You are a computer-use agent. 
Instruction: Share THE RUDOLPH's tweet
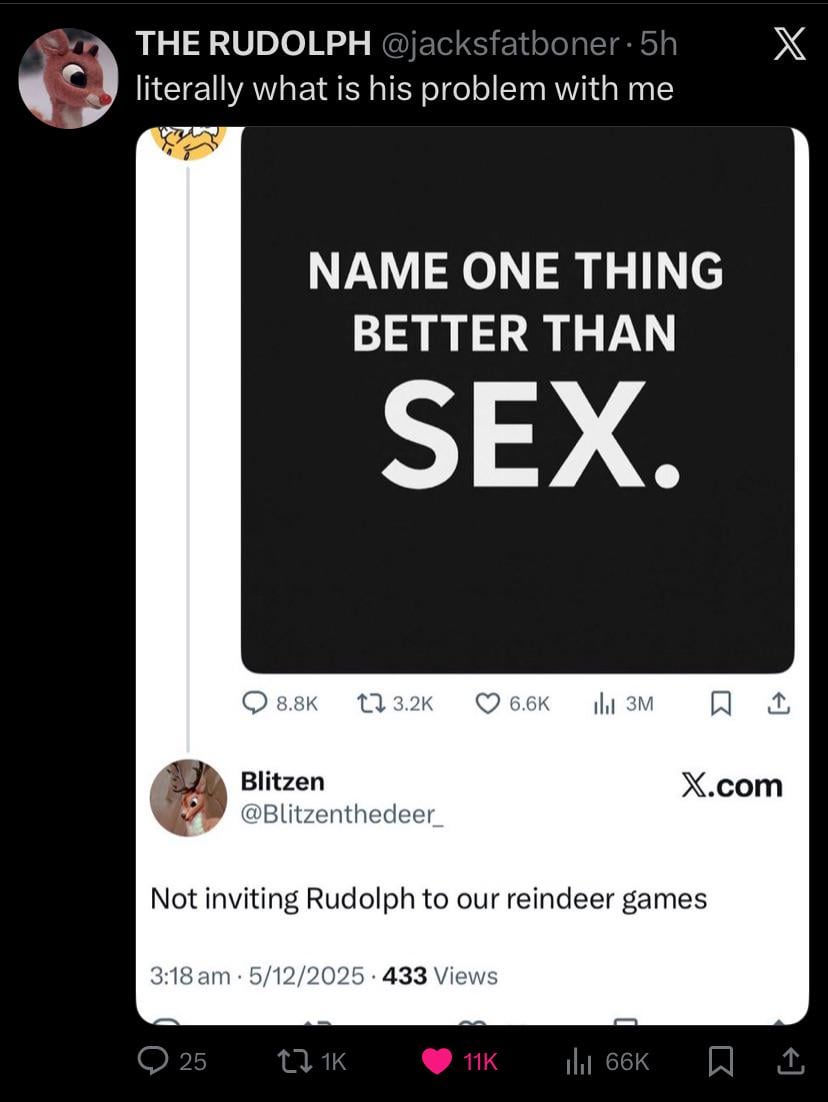pos(789,1061)
